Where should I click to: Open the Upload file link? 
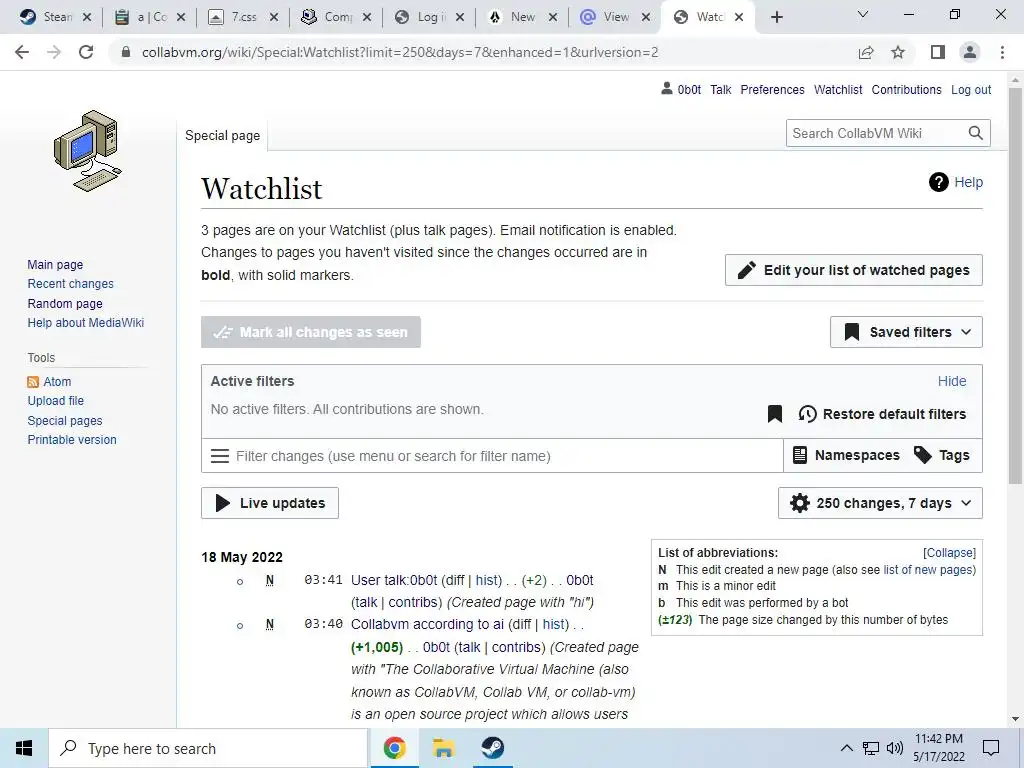click(x=56, y=400)
